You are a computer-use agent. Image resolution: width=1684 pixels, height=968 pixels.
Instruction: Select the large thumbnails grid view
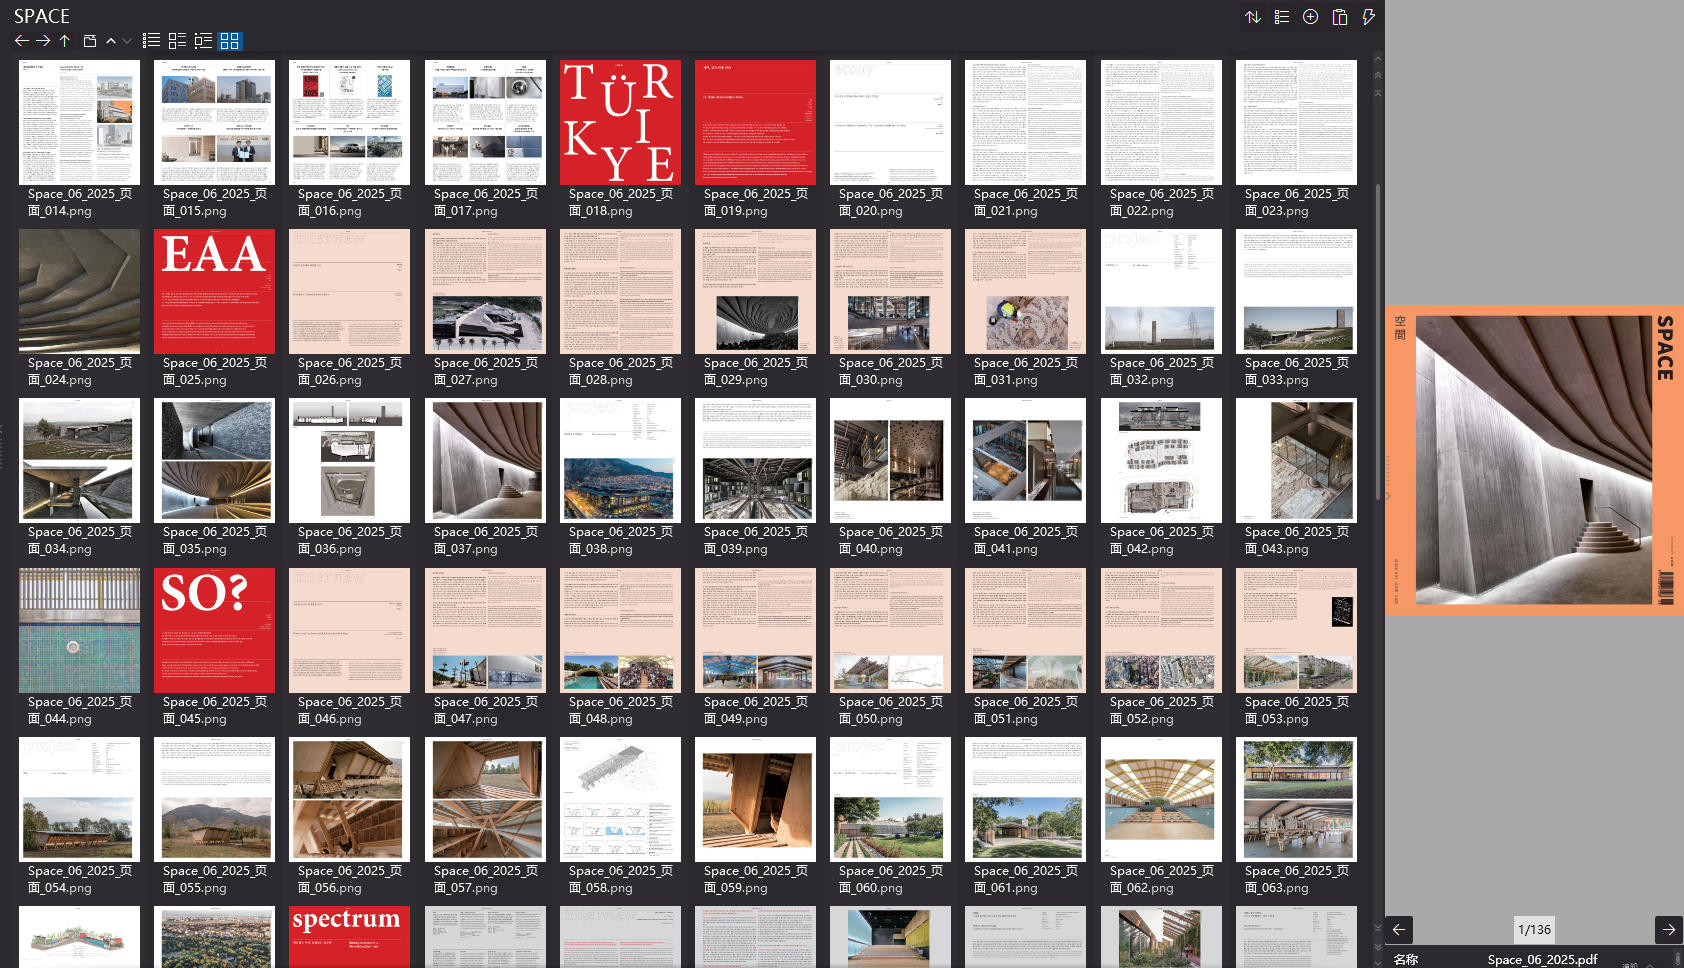point(230,41)
